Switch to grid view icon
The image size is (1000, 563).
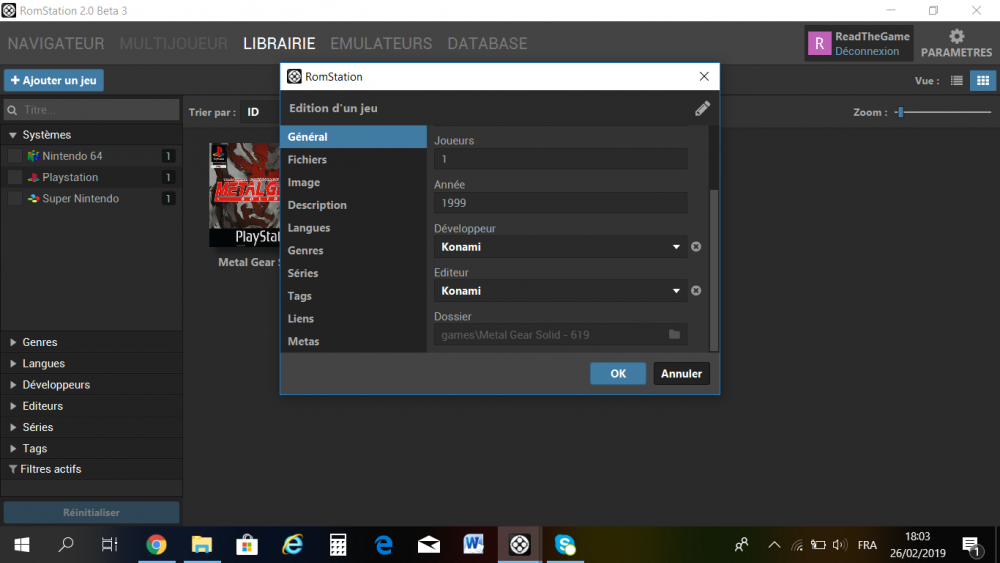[x=982, y=81]
